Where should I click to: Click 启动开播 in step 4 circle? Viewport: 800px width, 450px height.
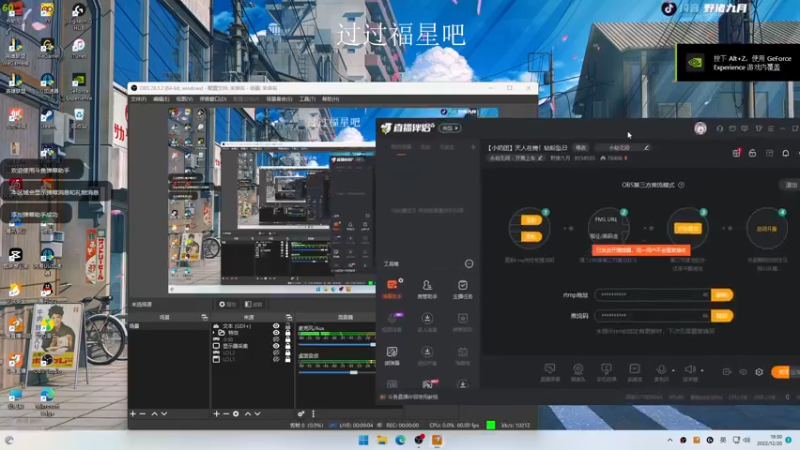766,229
